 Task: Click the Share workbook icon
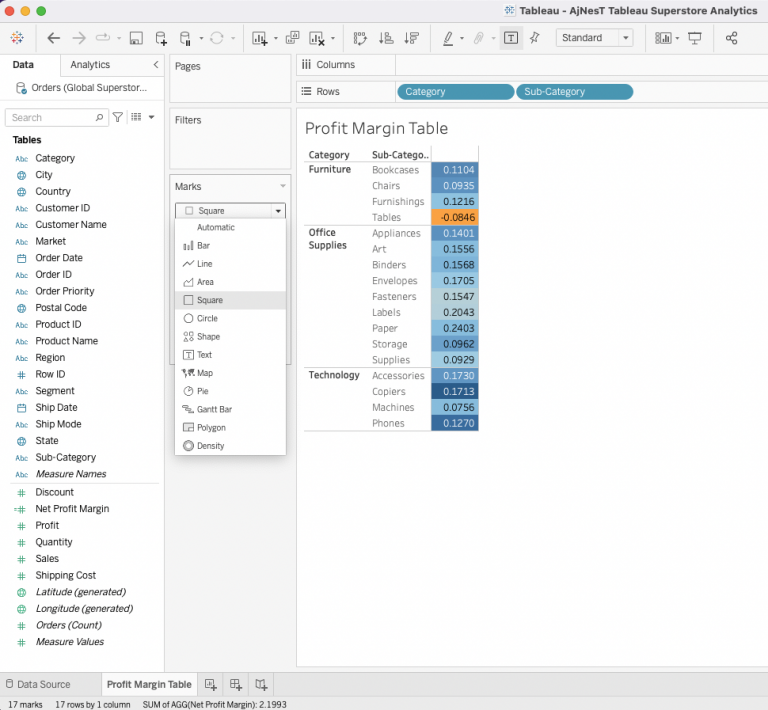coord(732,38)
